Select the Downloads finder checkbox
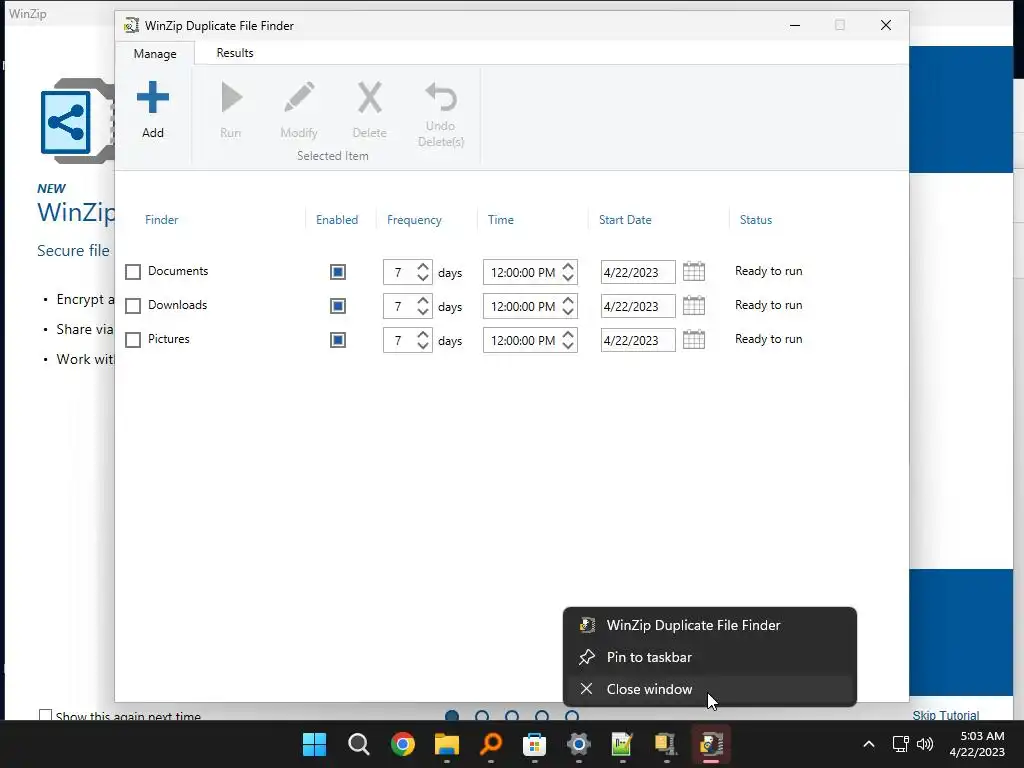 coord(133,306)
